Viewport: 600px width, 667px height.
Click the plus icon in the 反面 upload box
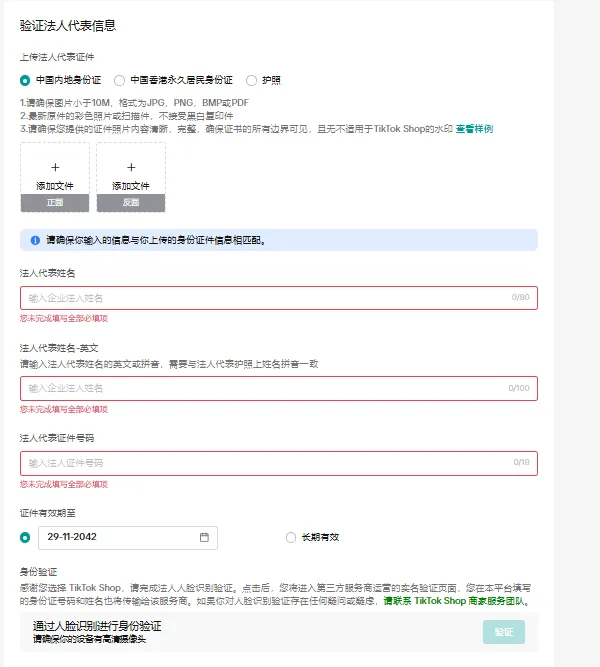tap(131, 167)
